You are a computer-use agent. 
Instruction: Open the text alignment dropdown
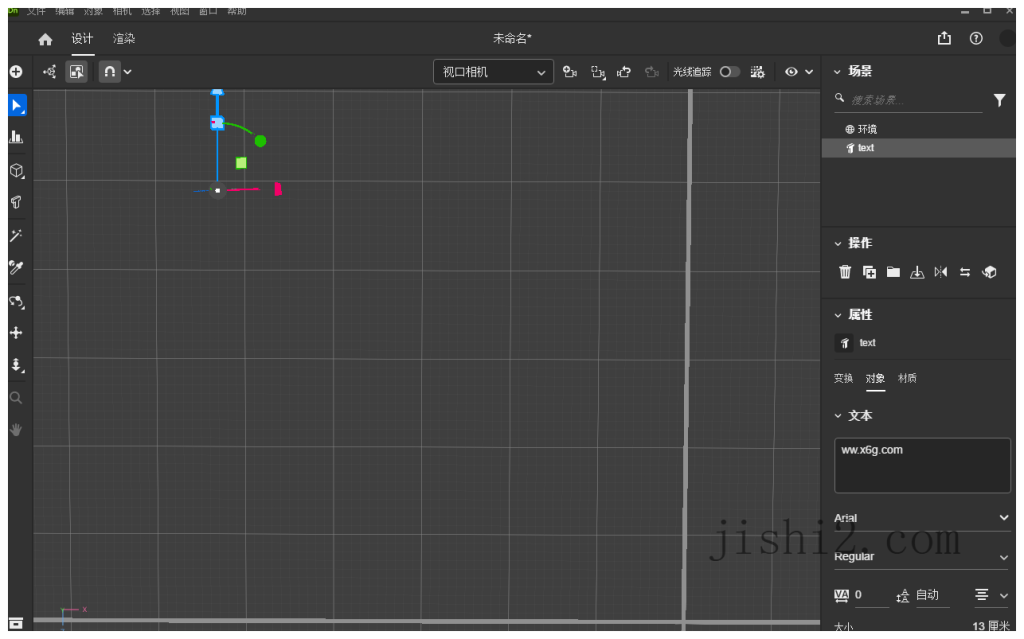[x=991, y=595]
